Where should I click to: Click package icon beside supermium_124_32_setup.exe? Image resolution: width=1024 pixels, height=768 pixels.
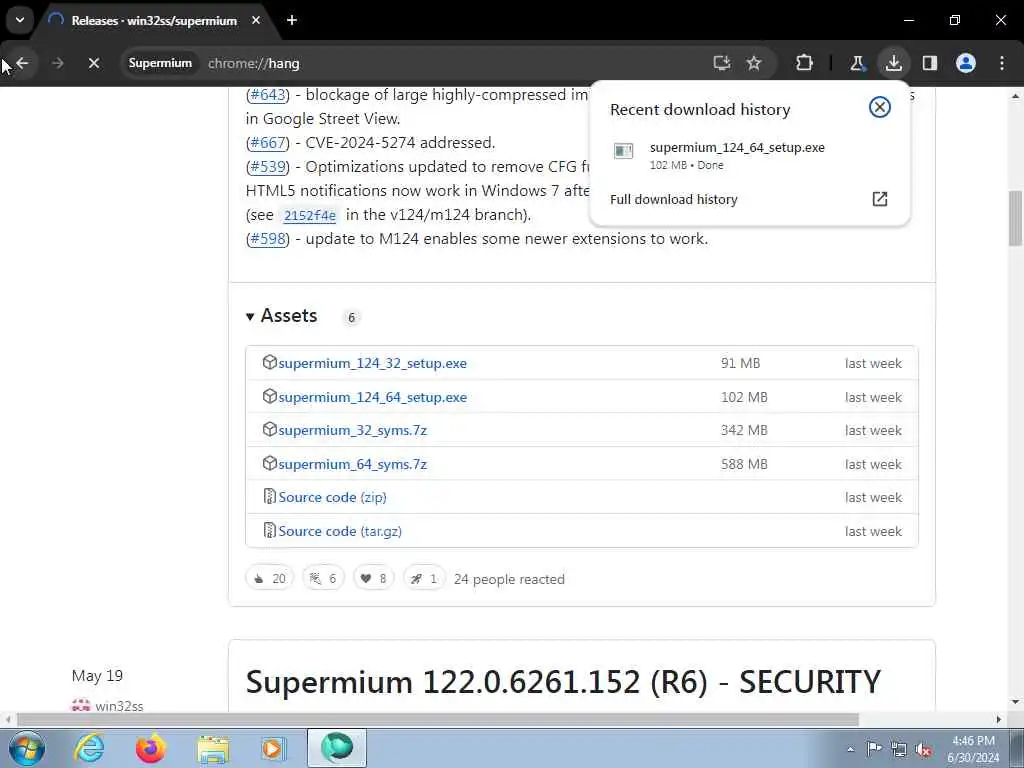click(x=269, y=362)
